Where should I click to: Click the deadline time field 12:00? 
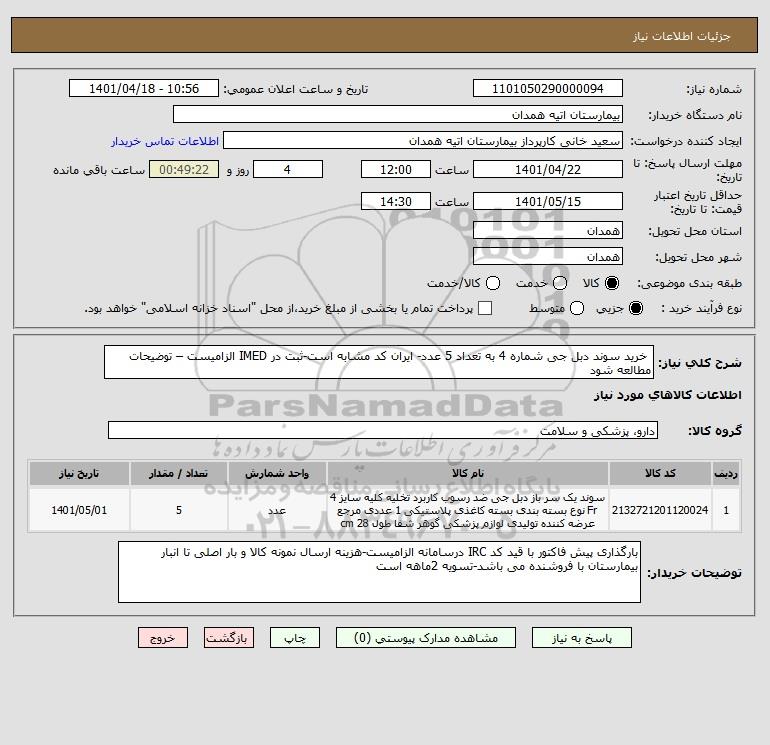(x=396, y=169)
